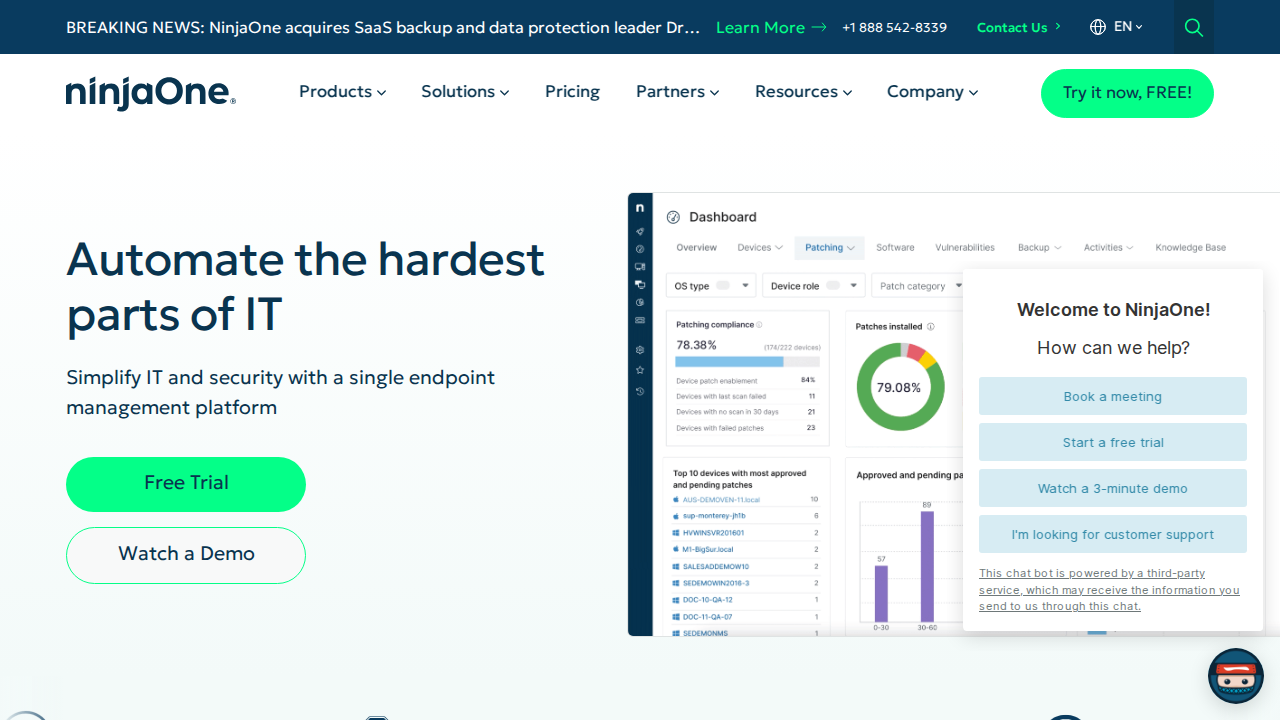
Task: Click the Watch a Demo button
Action: [186, 555]
